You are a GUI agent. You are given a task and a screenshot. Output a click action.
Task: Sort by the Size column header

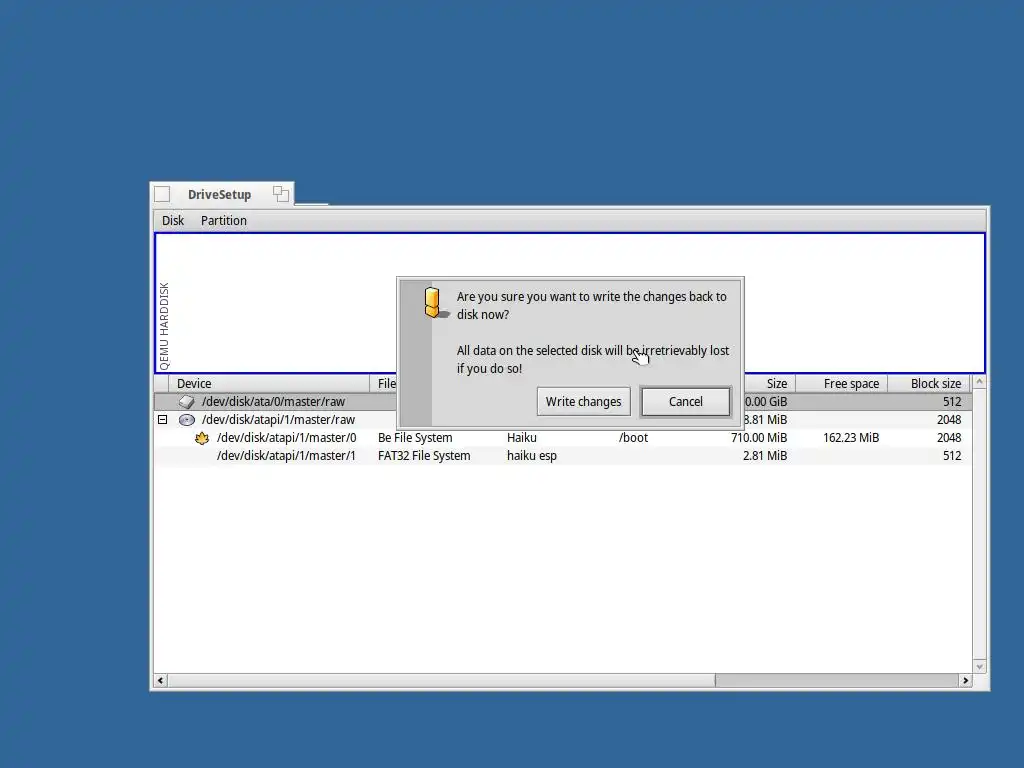point(769,383)
